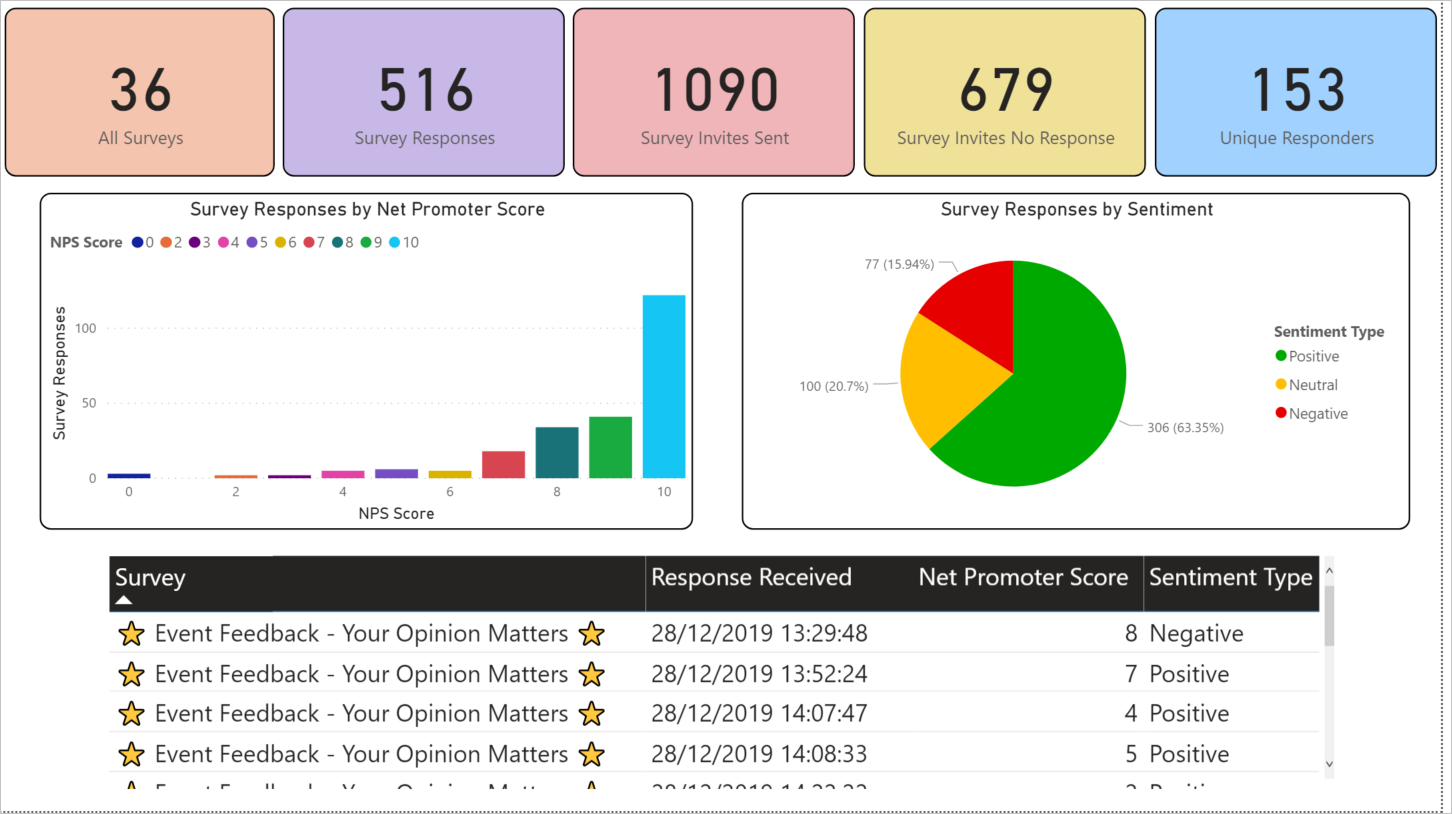
Task: Click NPS score 9 legend dot
Action: [367, 242]
